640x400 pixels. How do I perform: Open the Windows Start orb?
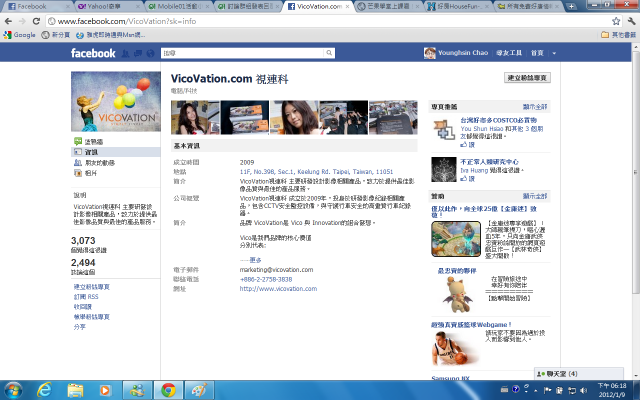(x=13, y=390)
